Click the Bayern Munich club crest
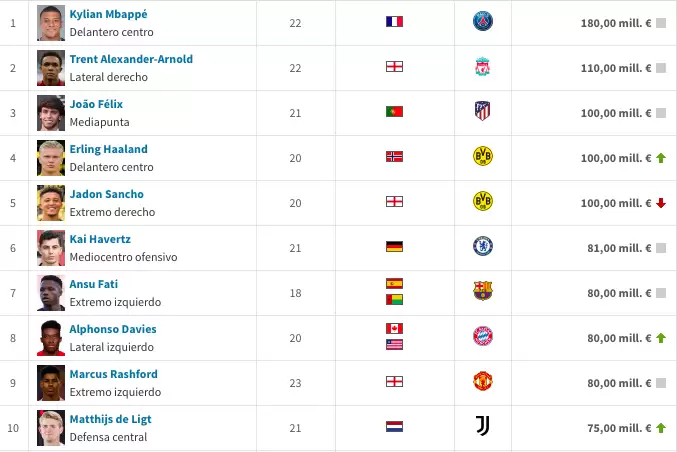The height and width of the screenshot is (452, 677). tap(483, 336)
